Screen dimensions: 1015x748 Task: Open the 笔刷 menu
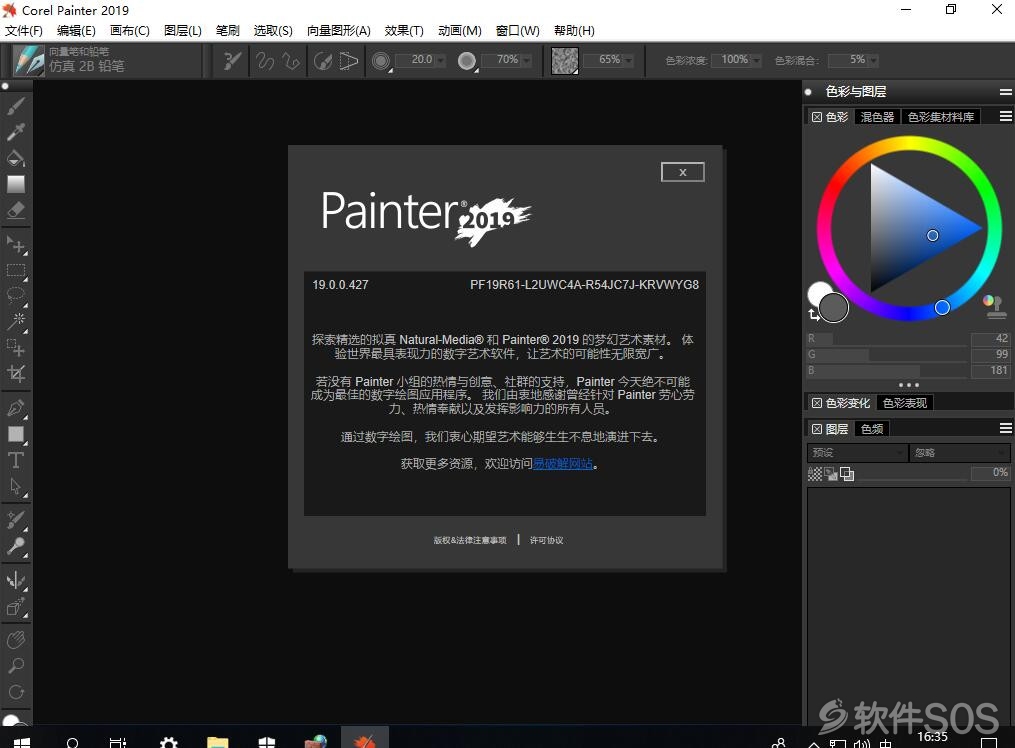pos(227,30)
